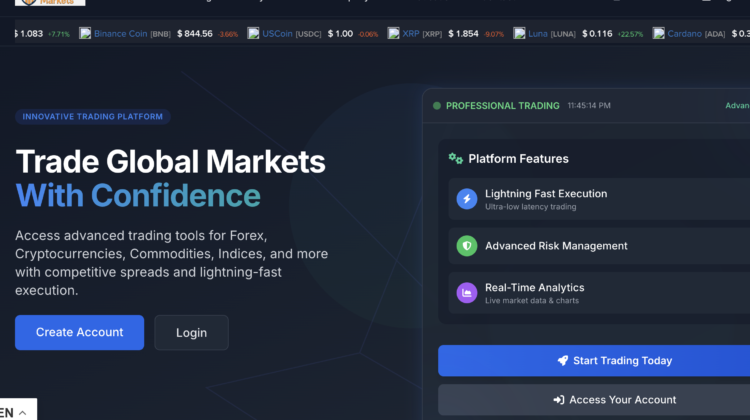This screenshot has height=420, width=750.
Task: Open Binance Coin ticker link
Action: pos(121,34)
